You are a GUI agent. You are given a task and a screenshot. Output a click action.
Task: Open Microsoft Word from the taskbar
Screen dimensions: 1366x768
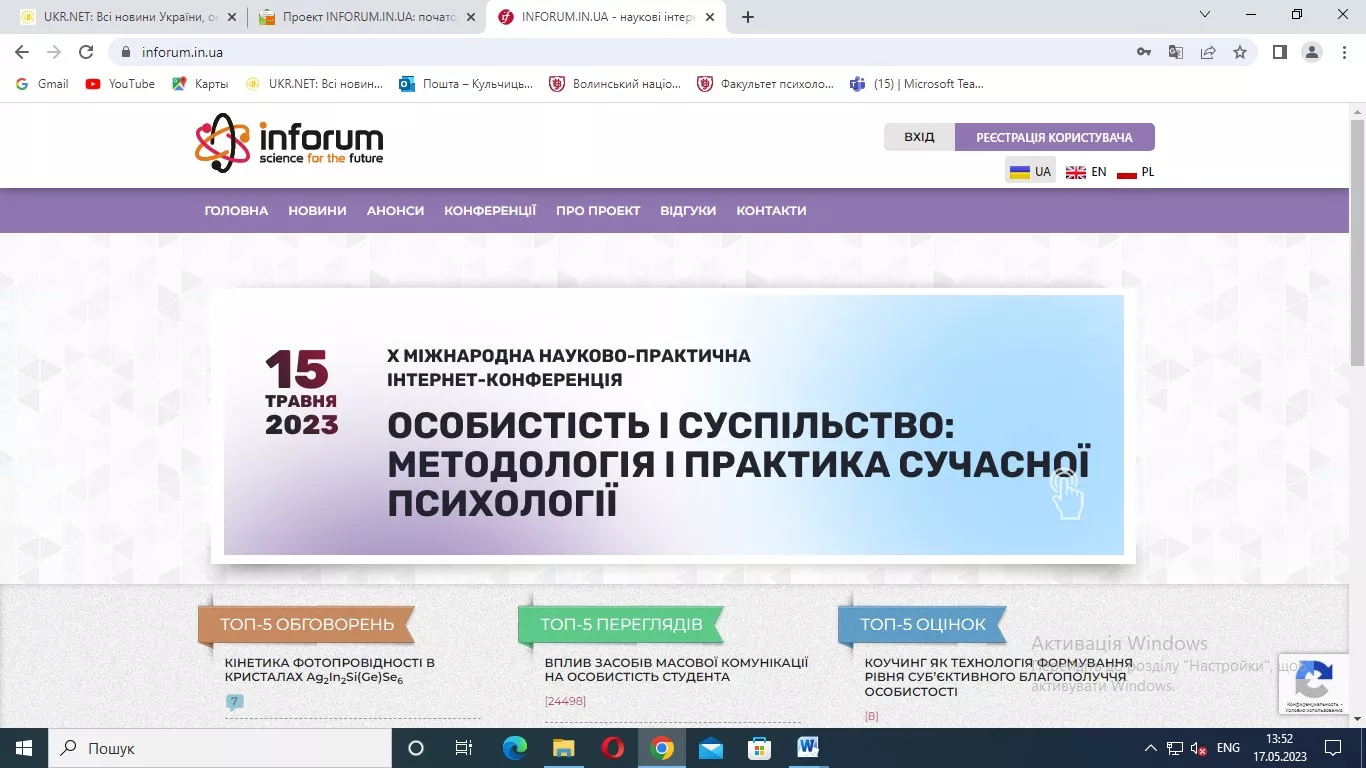pyautogui.click(x=807, y=748)
